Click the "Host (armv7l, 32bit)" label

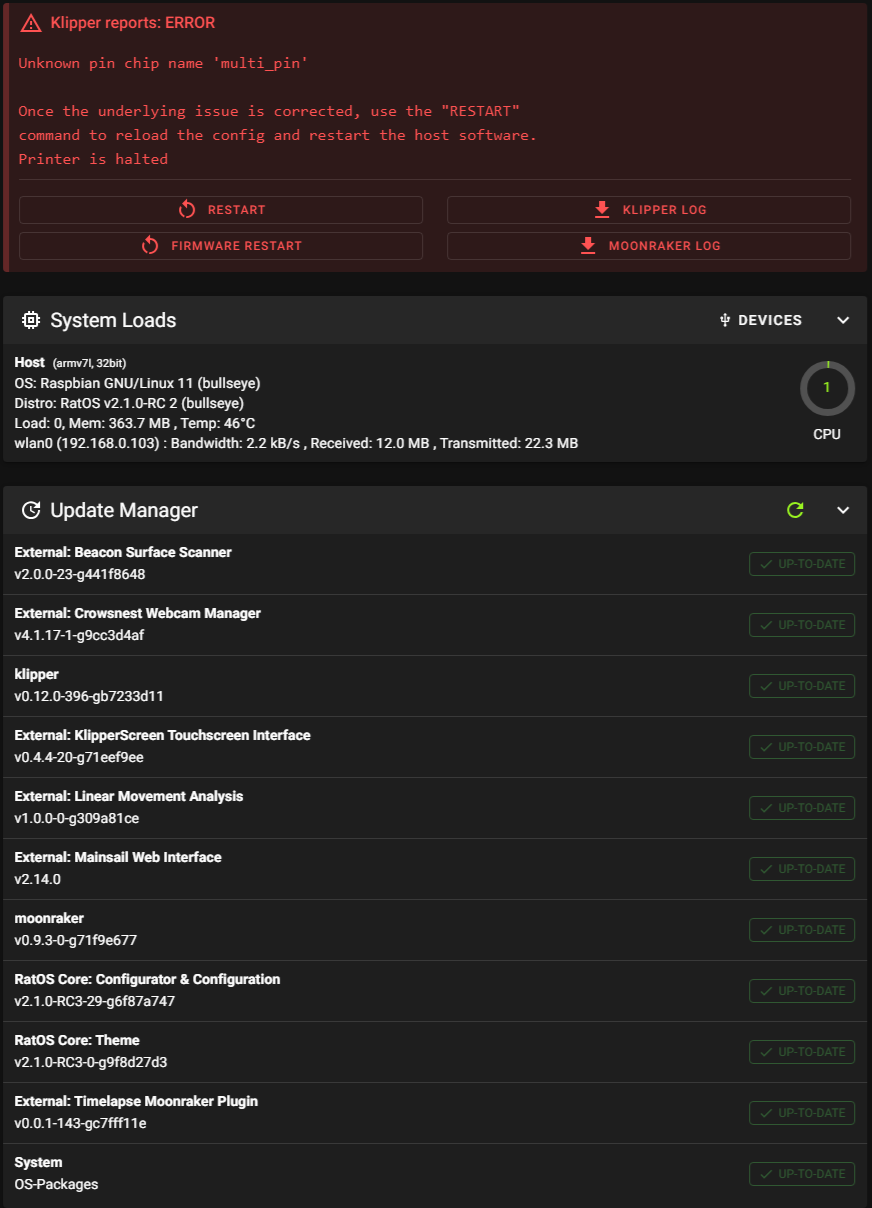pos(70,362)
